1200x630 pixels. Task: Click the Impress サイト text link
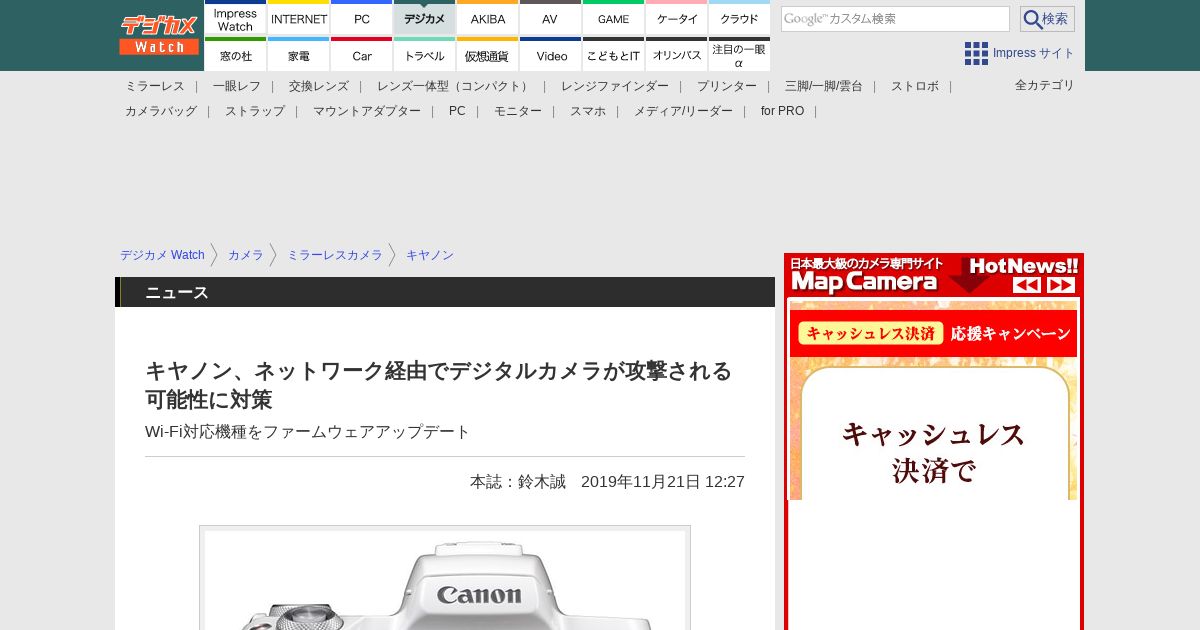pos(1034,53)
